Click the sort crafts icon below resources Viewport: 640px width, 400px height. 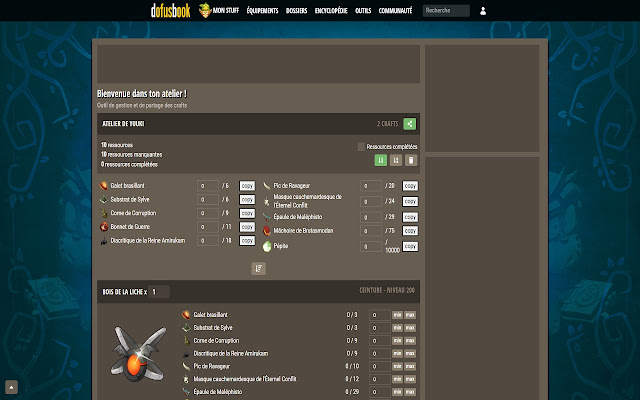(258, 268)
